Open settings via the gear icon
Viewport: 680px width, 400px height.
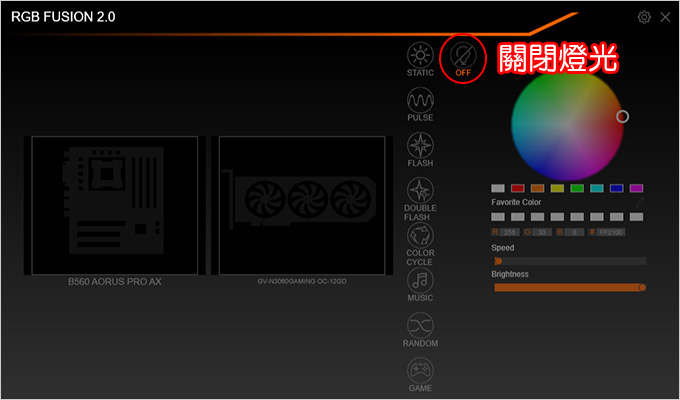(x=644, y=17)
